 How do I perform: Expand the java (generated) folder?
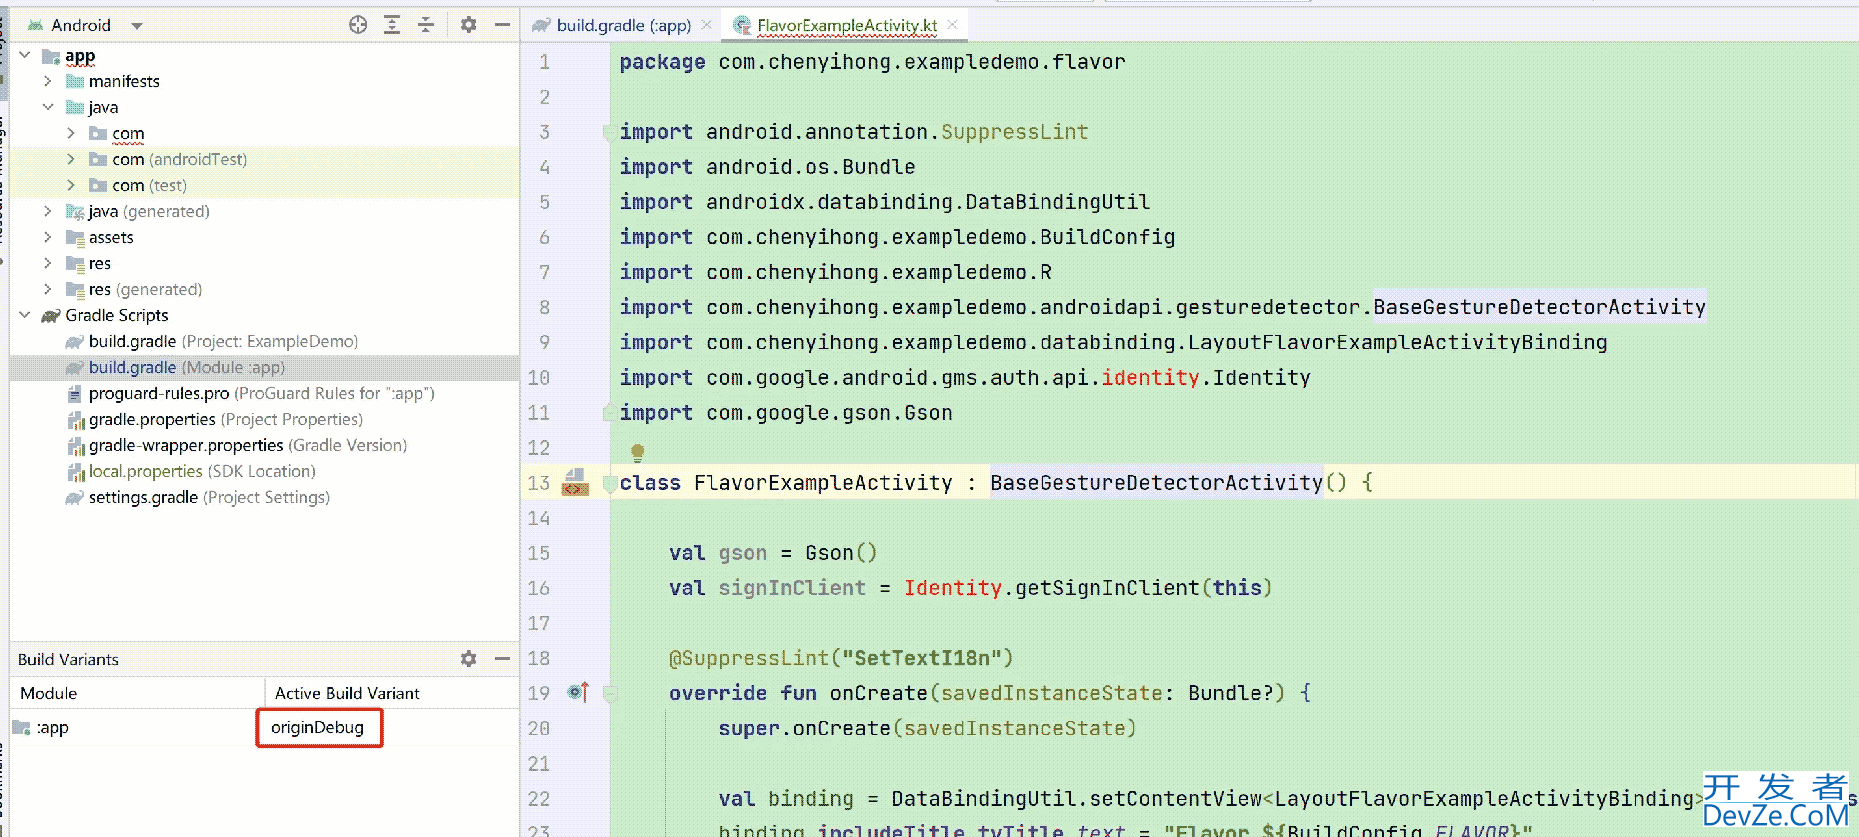click(x=47, y=211)
